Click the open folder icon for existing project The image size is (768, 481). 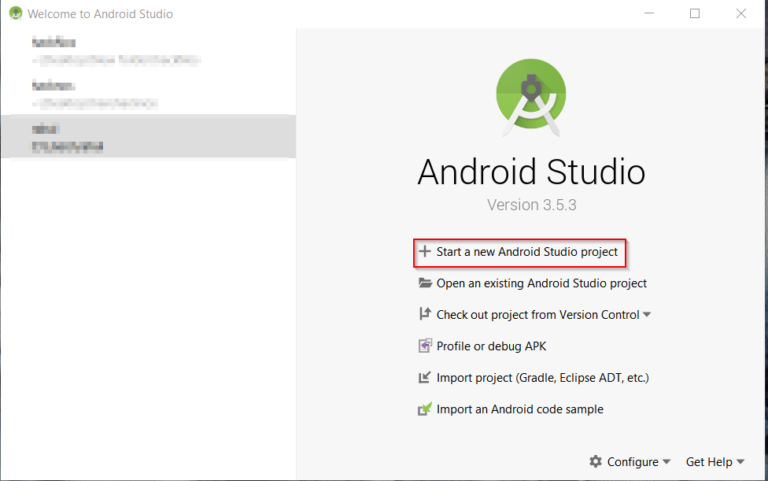coord(425,283)
